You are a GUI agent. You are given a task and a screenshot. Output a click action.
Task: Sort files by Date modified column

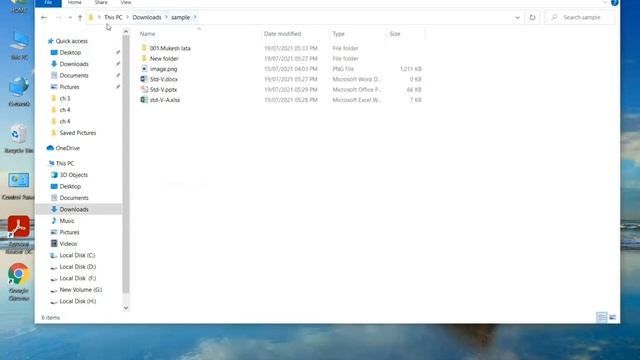click(x=282, y=34)
